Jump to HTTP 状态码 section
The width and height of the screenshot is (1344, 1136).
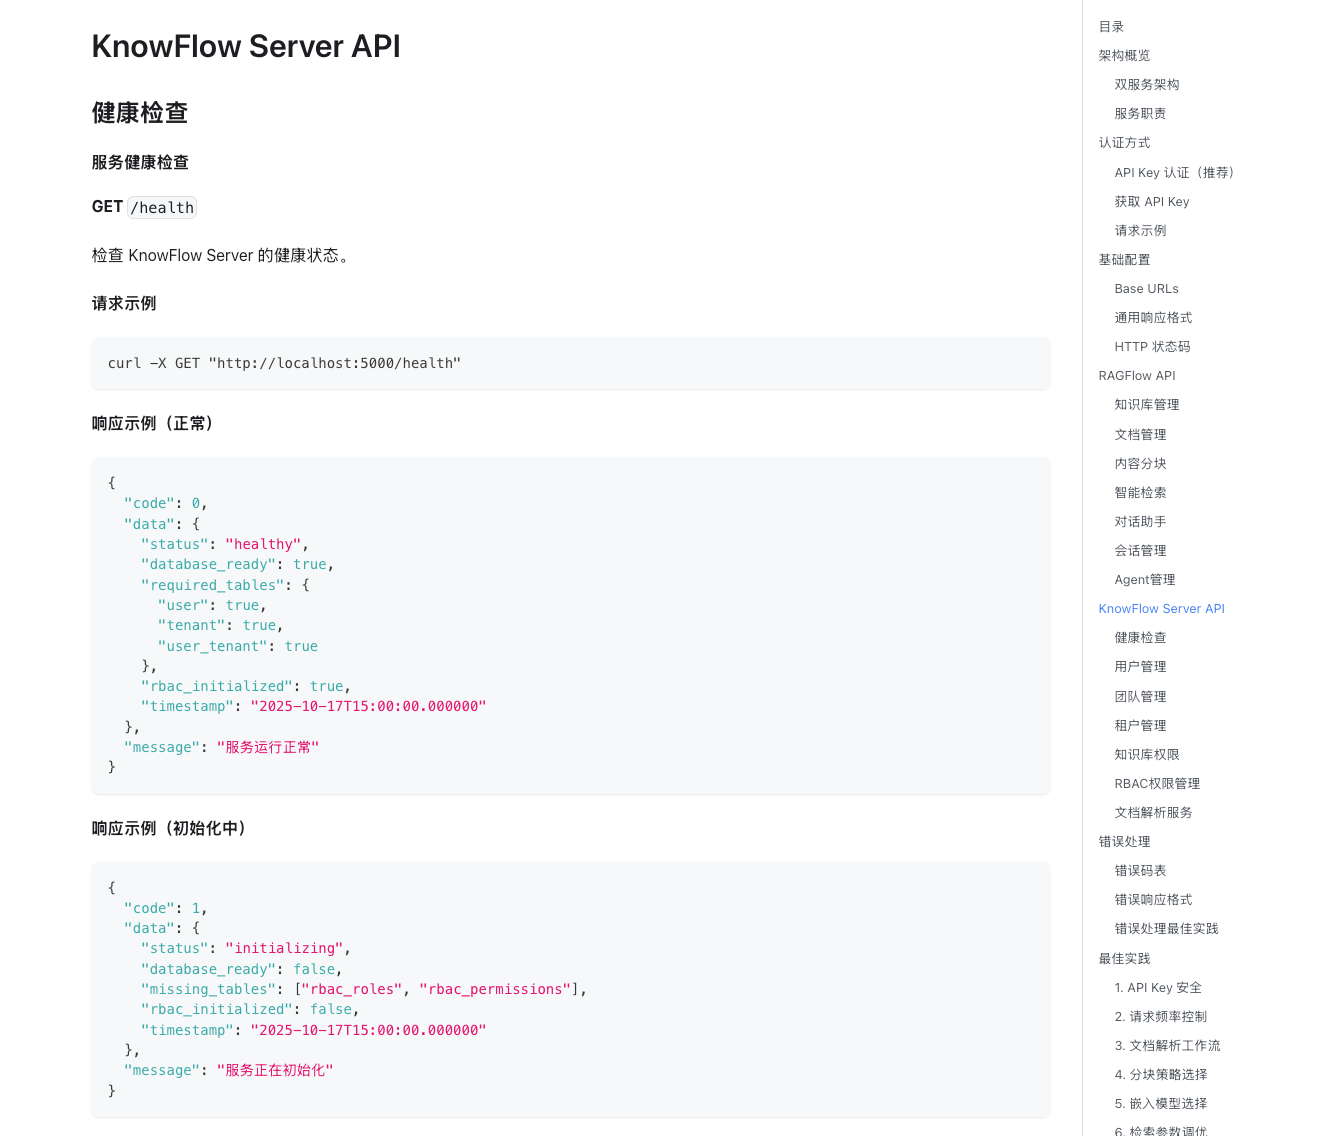click(x=1152, y=347)
